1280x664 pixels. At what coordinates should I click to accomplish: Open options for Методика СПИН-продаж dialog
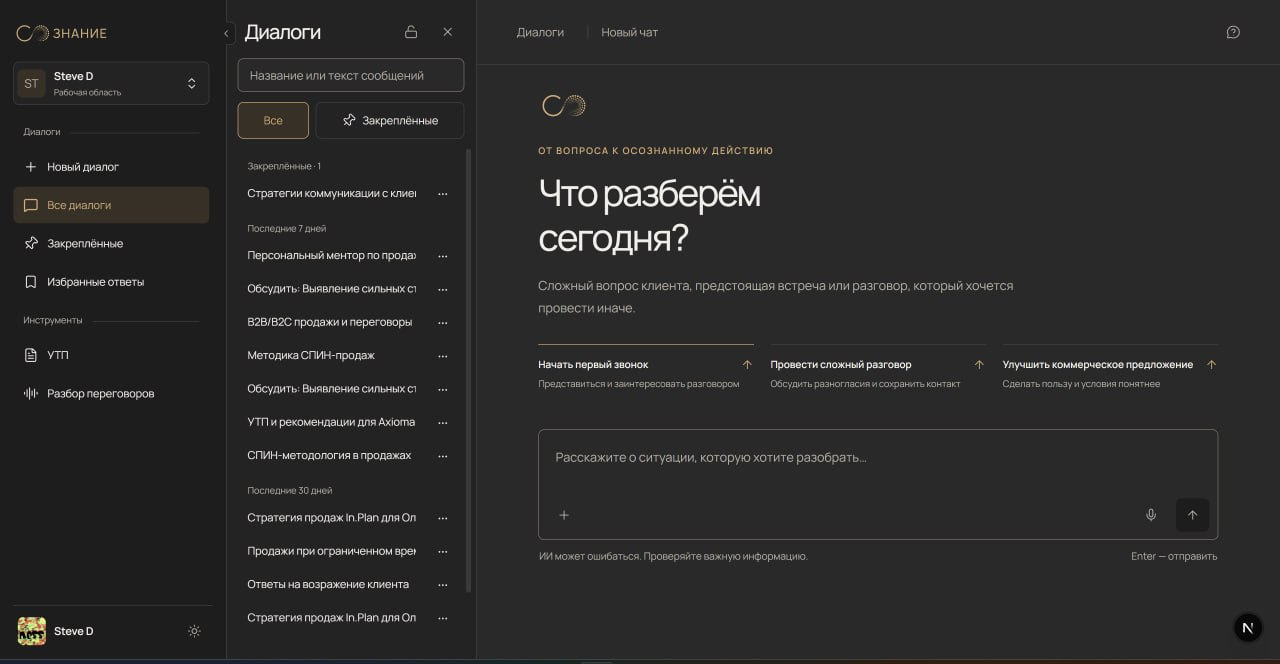click(443, 356)
